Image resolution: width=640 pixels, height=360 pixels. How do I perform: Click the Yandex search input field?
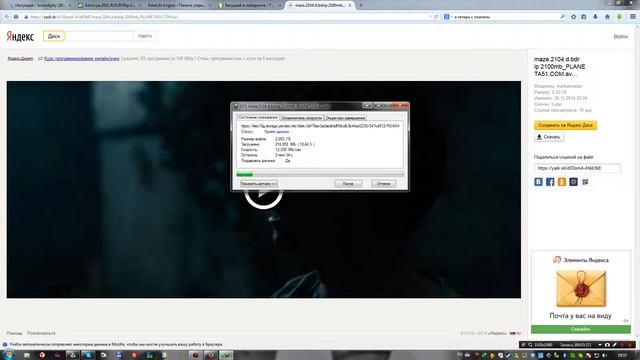[x=99, y=36]
